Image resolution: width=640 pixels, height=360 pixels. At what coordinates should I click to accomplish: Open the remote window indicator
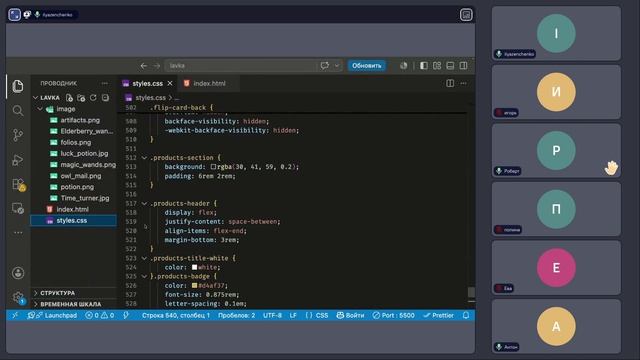[x=15, y=315]
